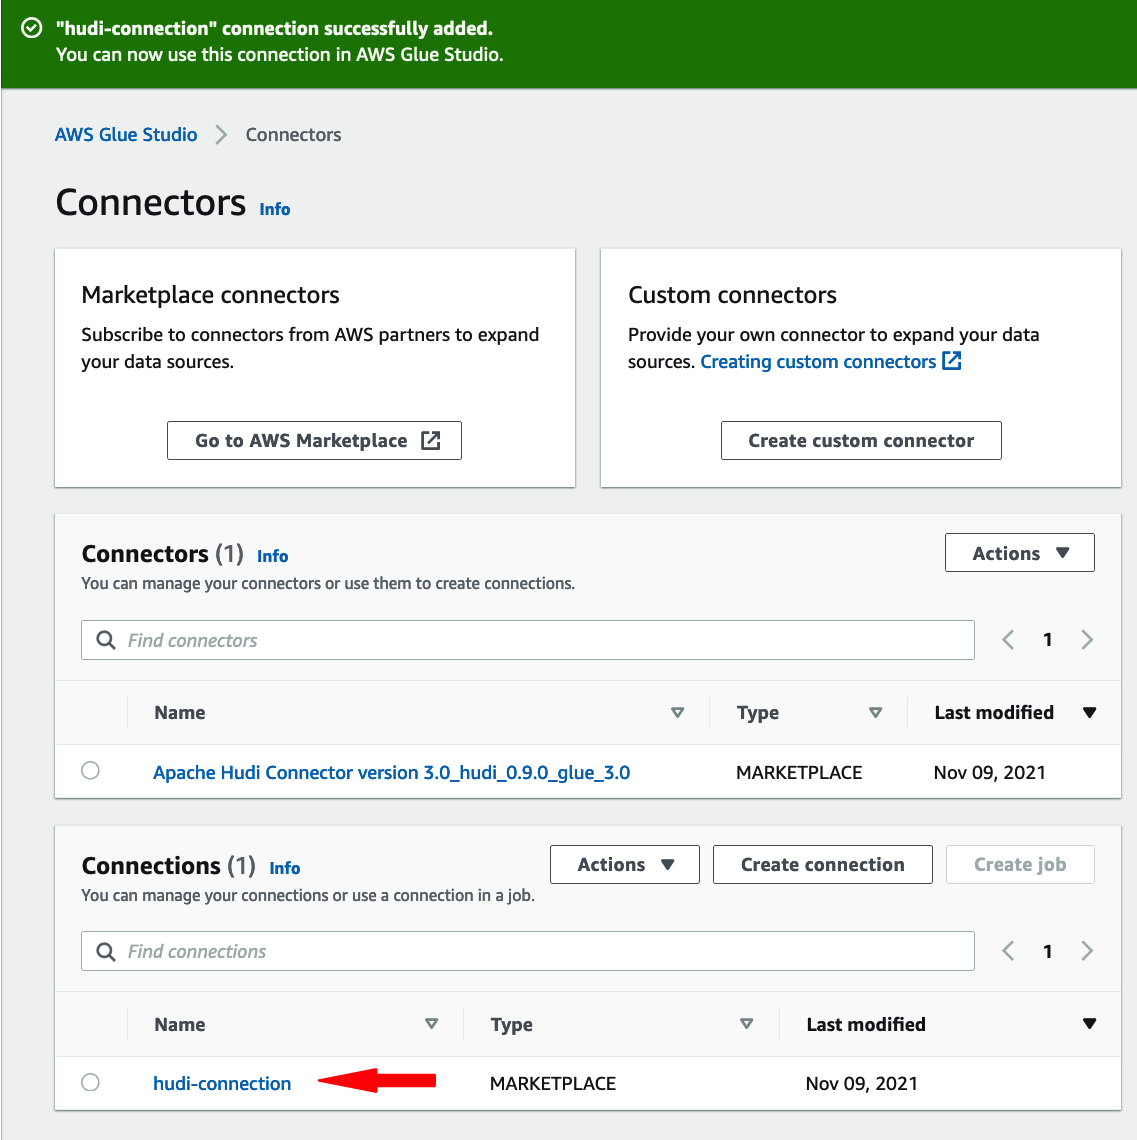Image resolution: width=1137 pixels, height=1140 pixels.
Task: Select page 1 in Connections pagination
Action: (x=1048, y=951)
